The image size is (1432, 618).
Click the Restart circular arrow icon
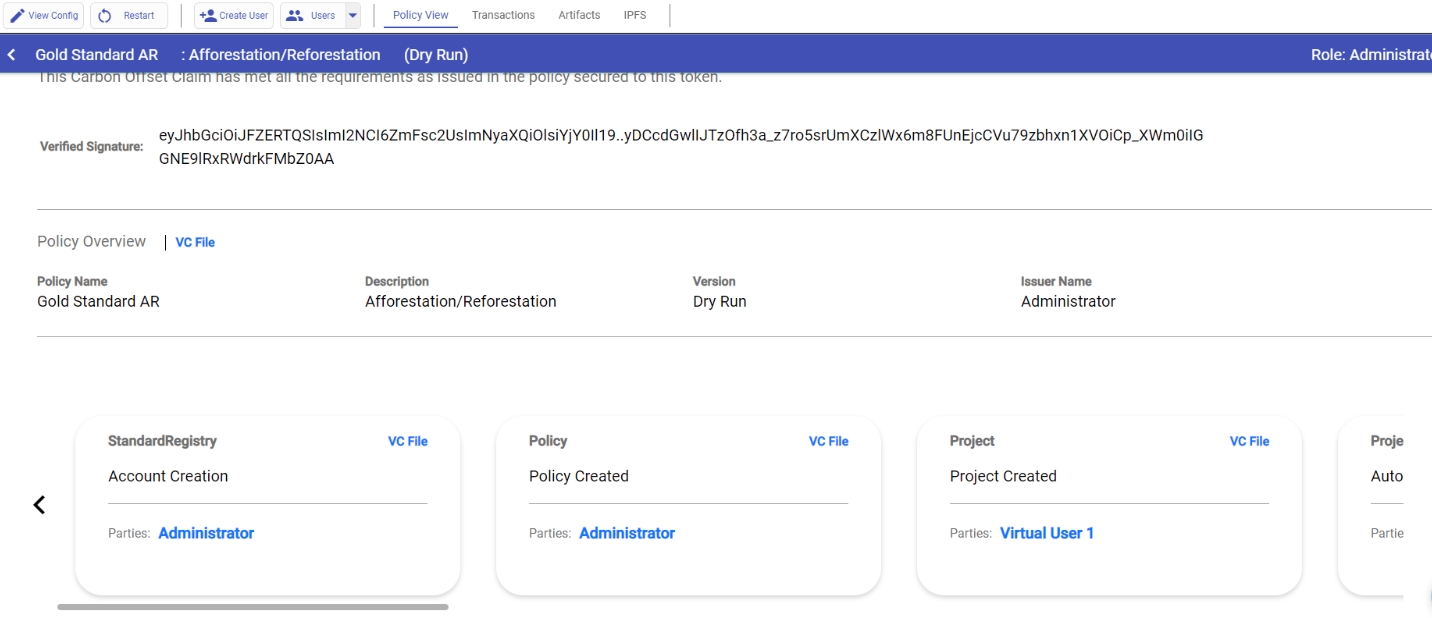pos(105,16)
